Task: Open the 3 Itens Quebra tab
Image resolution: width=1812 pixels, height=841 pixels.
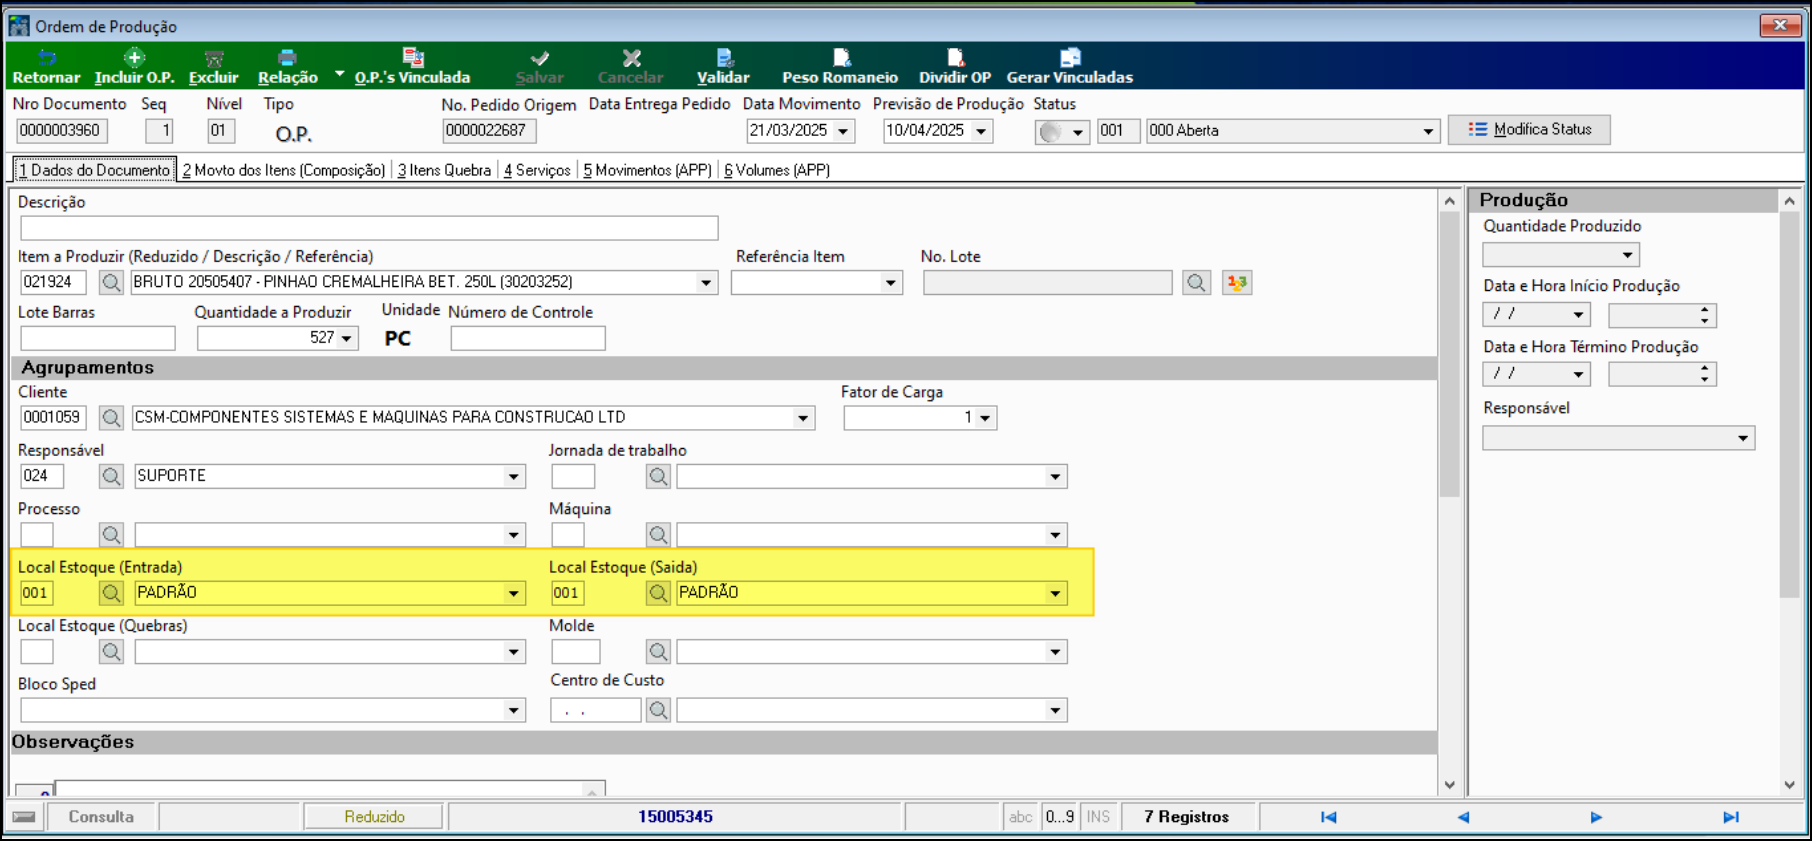Action: tap(444, 170)
